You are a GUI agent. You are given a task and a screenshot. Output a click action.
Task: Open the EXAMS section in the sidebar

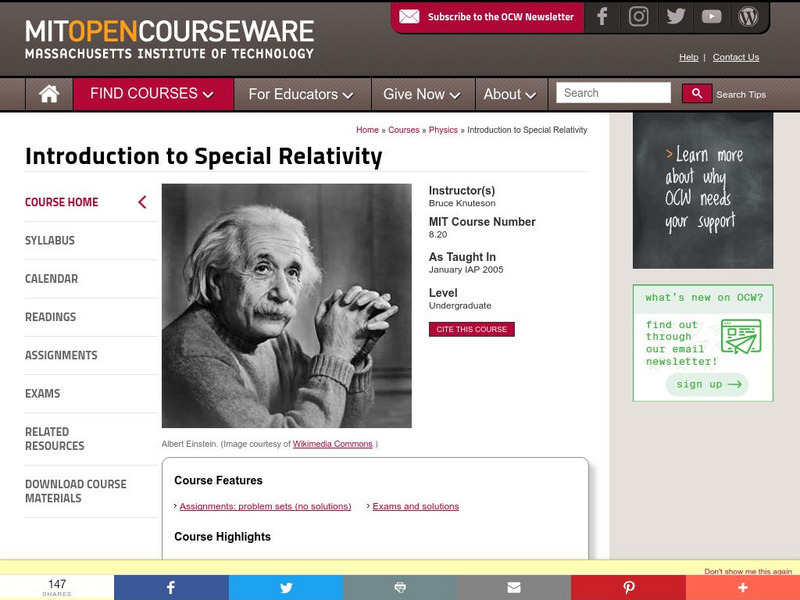(43, 393)
